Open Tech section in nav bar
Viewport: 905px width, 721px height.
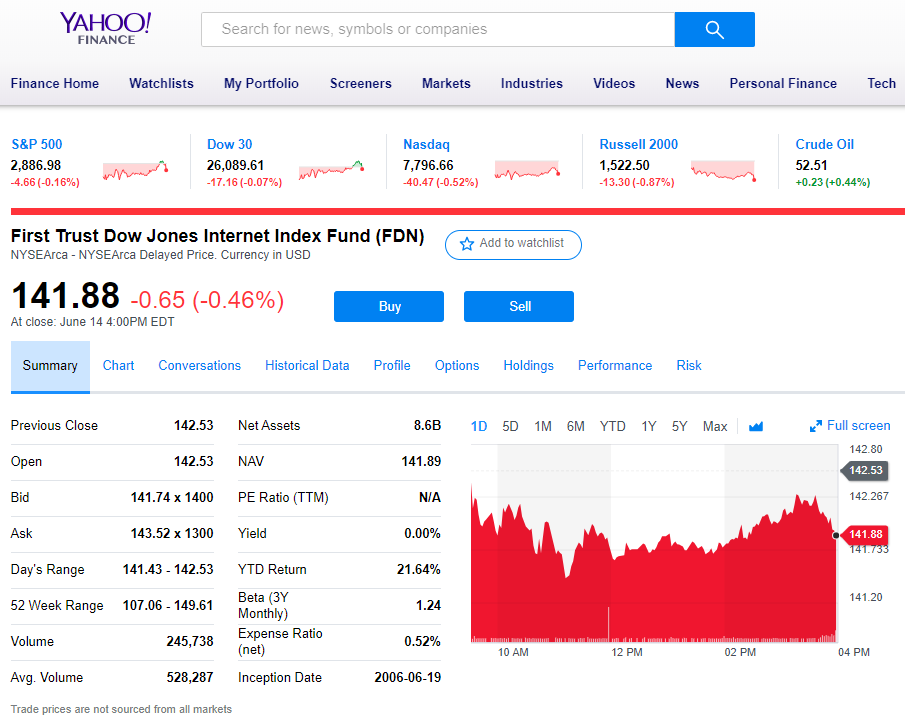(881, 84)
